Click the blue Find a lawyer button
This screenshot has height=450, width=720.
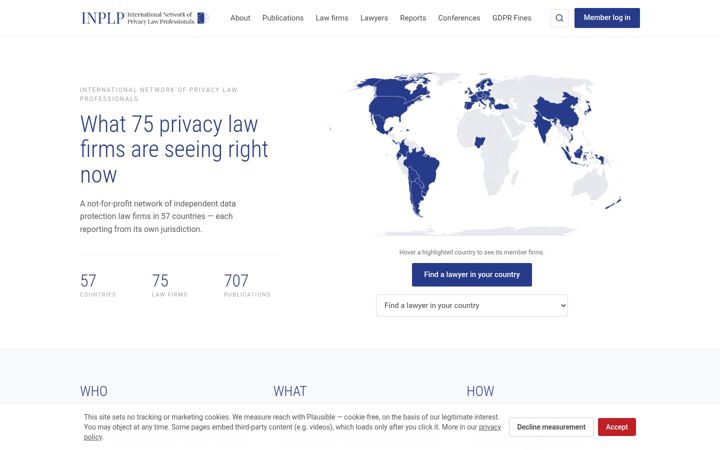(472, 275)
